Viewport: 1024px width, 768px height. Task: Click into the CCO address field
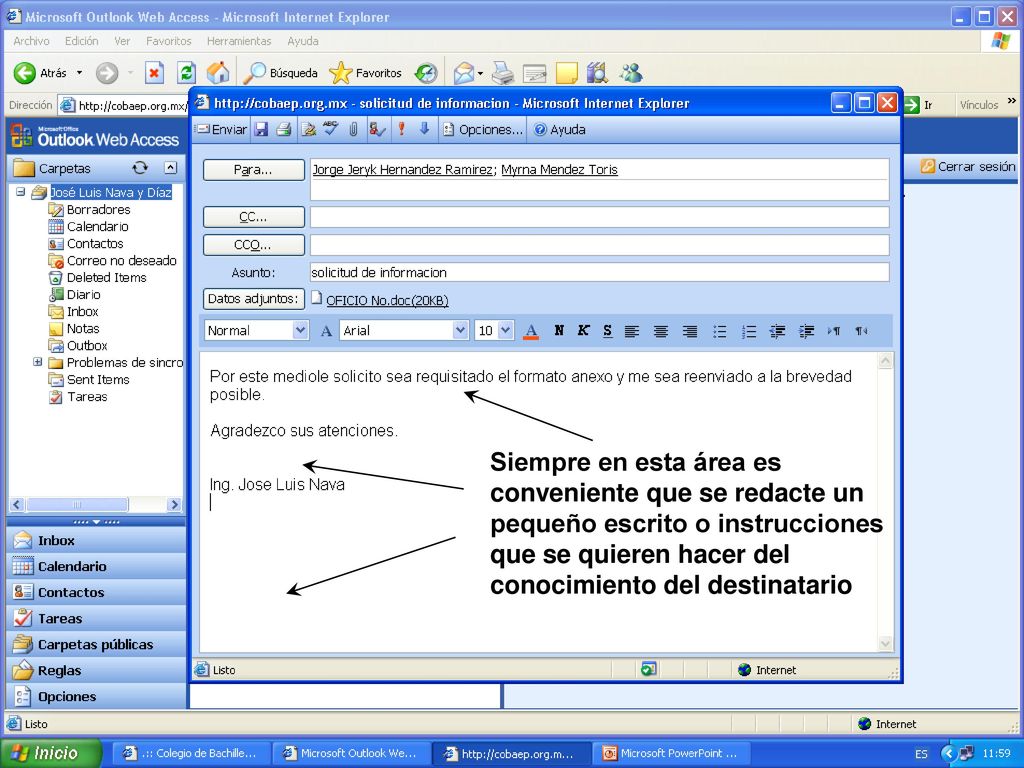point(600,246)
